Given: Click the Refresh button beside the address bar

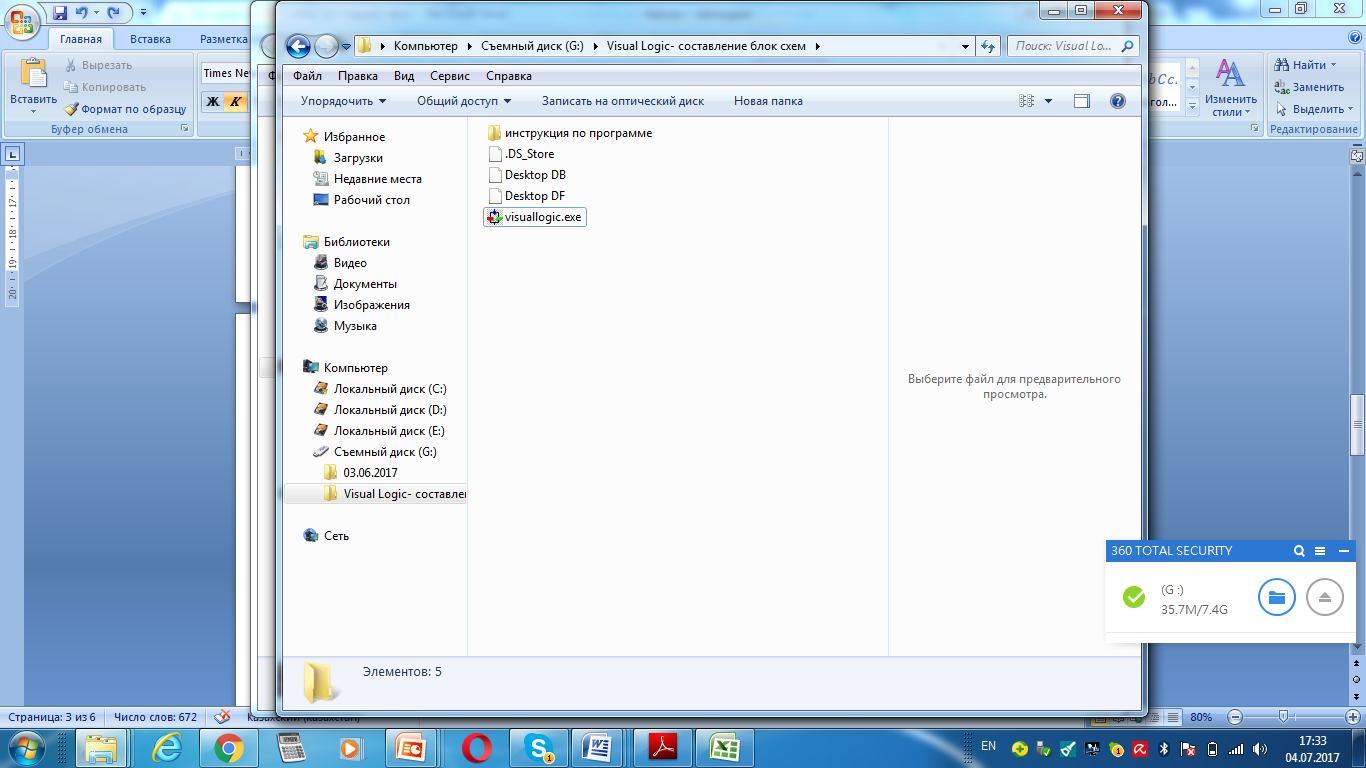Looking at the screenshot, I should 988,46.
